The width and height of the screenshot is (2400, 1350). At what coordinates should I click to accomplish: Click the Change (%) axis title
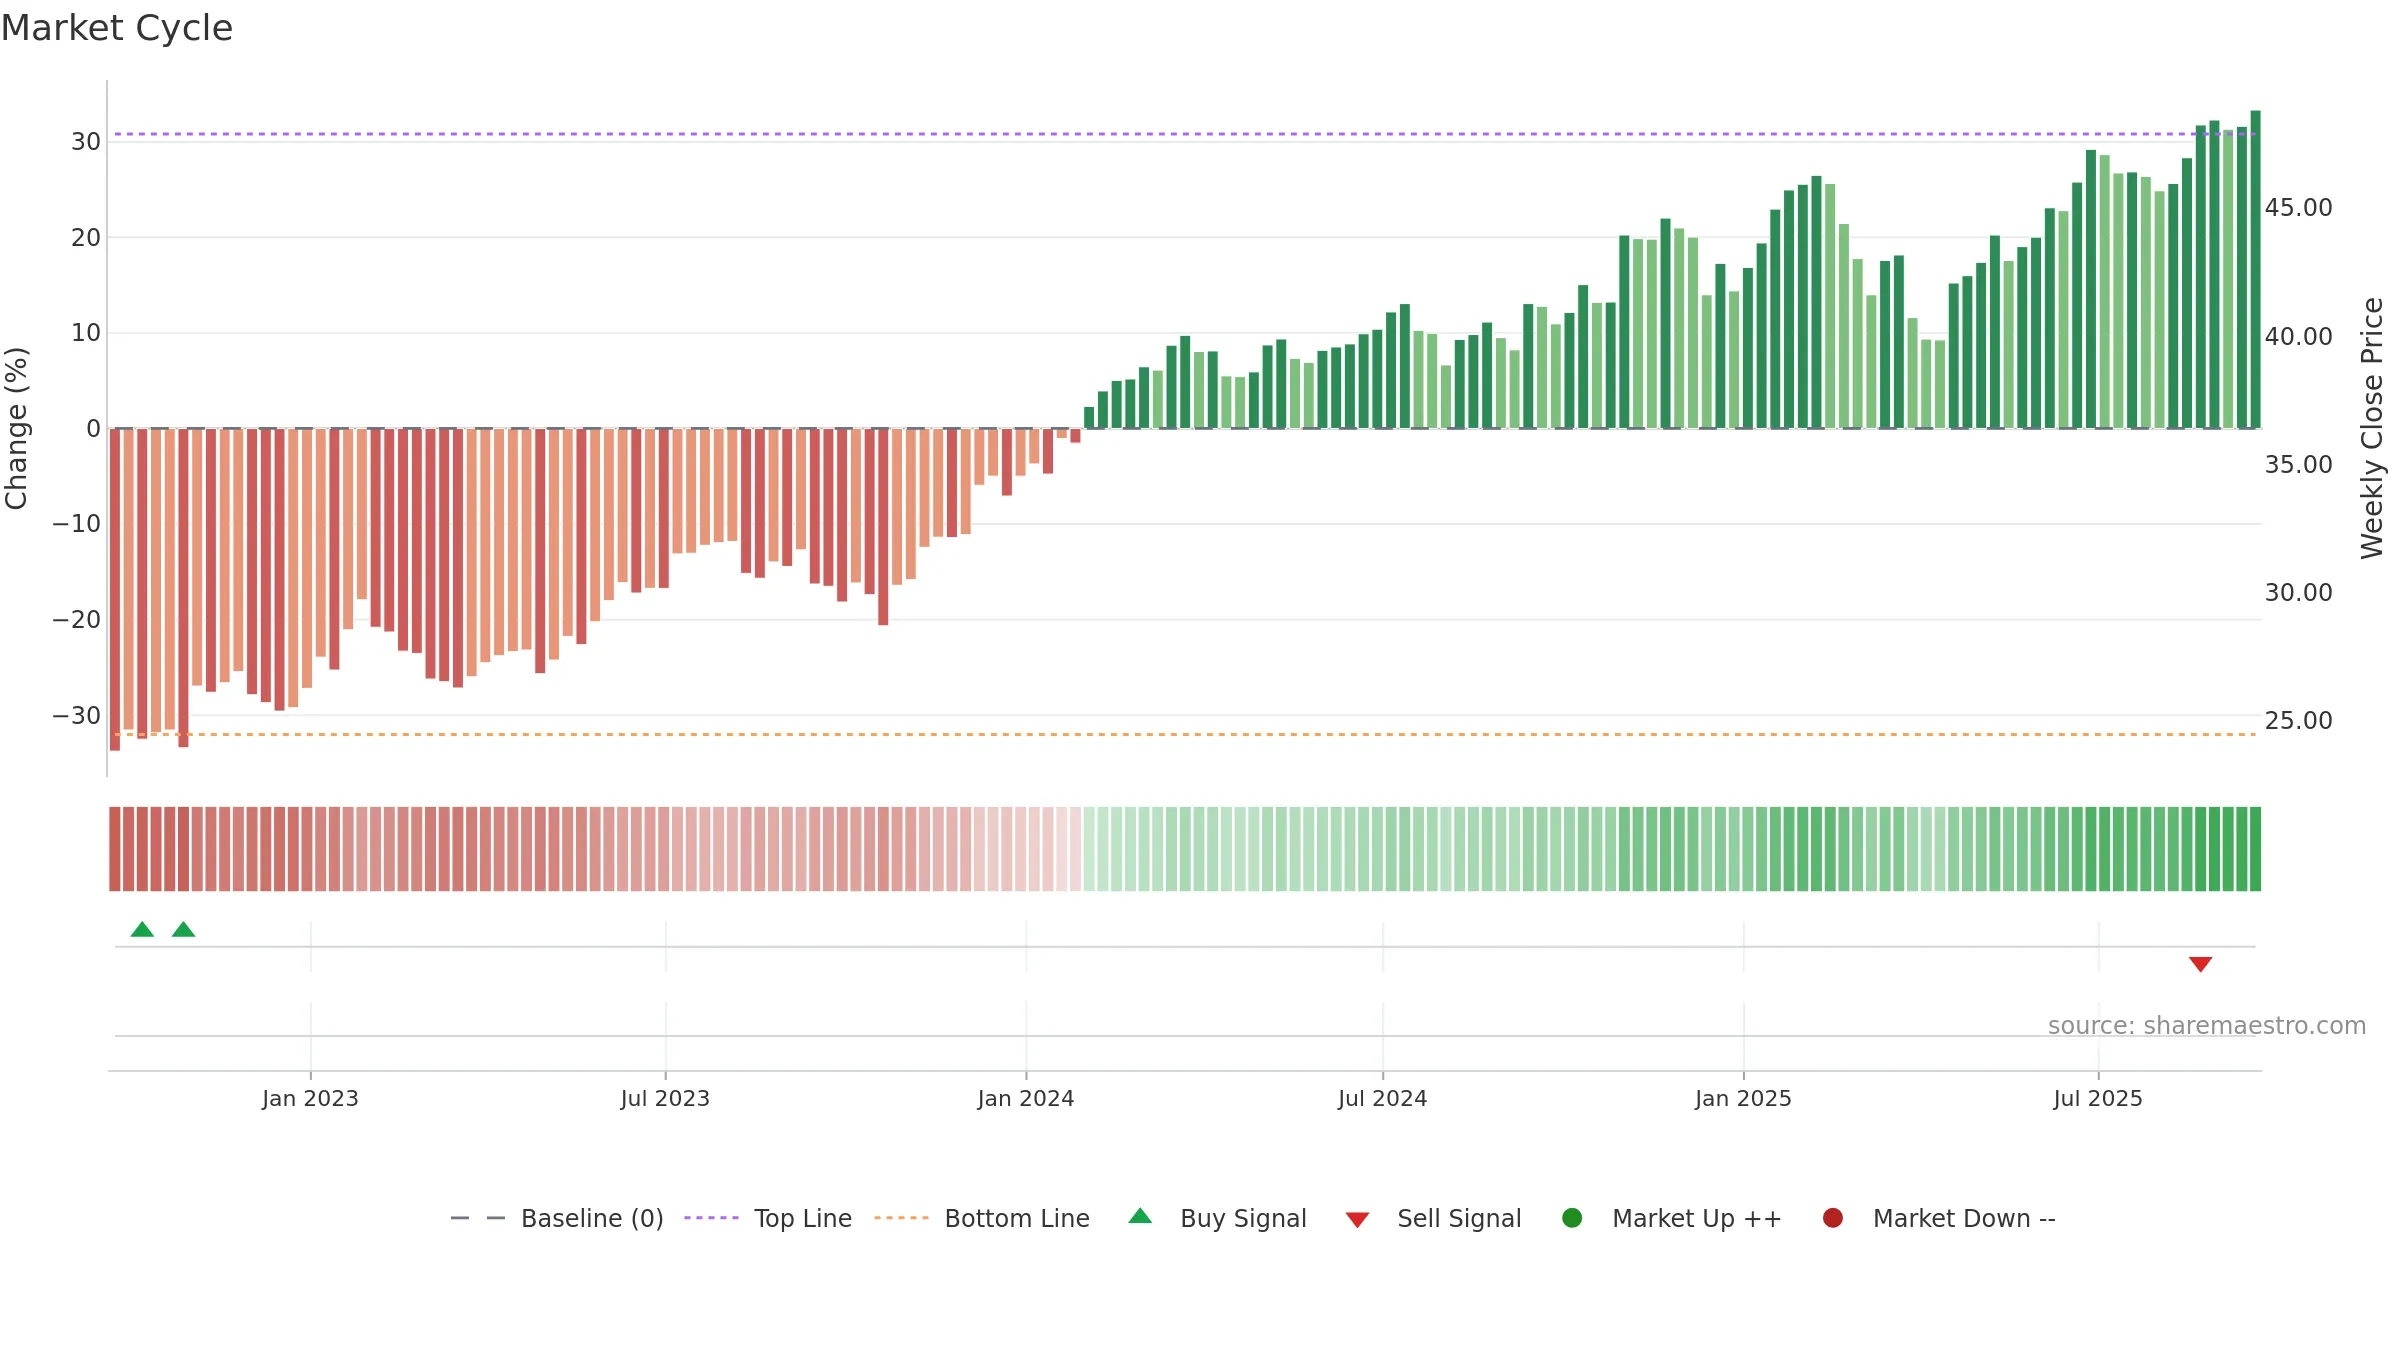(16, 428)
